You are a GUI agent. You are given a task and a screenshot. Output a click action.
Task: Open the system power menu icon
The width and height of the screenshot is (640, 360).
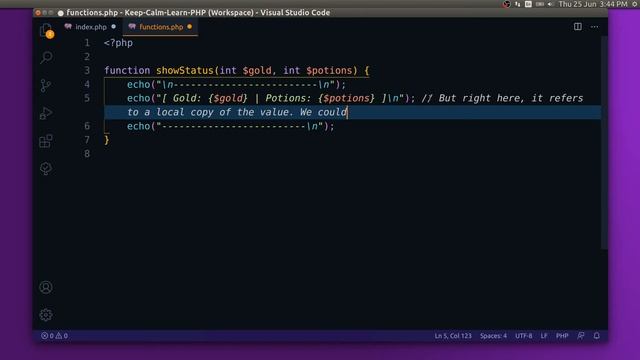coord(635,4)
